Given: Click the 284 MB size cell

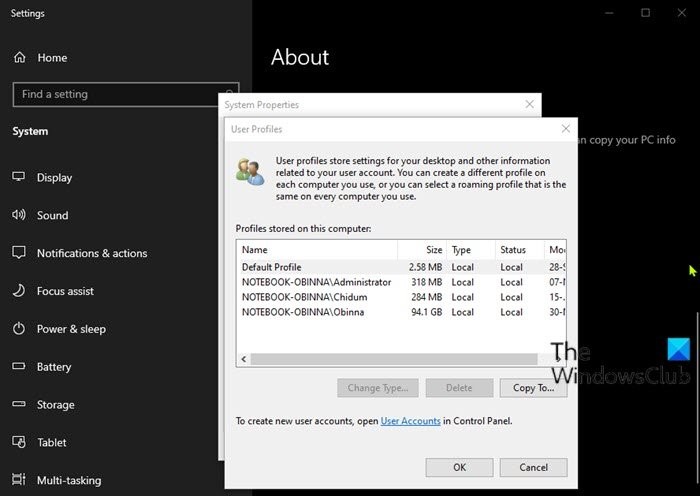Looking at the screenshot, I should 427,297.
